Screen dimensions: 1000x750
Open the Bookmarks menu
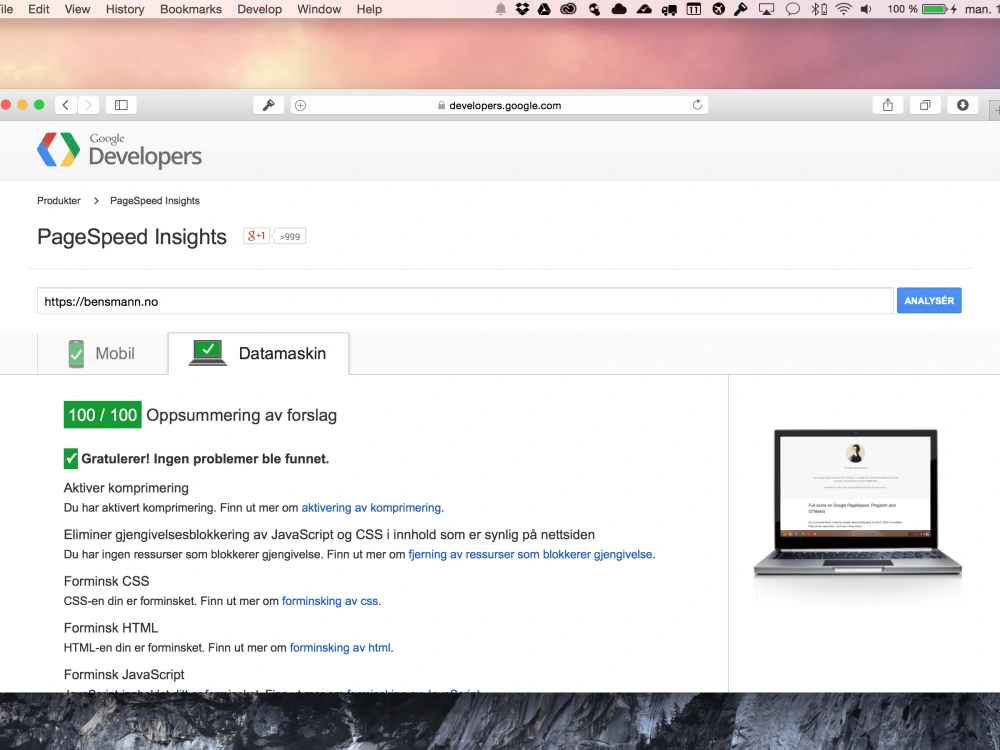click(191, 9)
